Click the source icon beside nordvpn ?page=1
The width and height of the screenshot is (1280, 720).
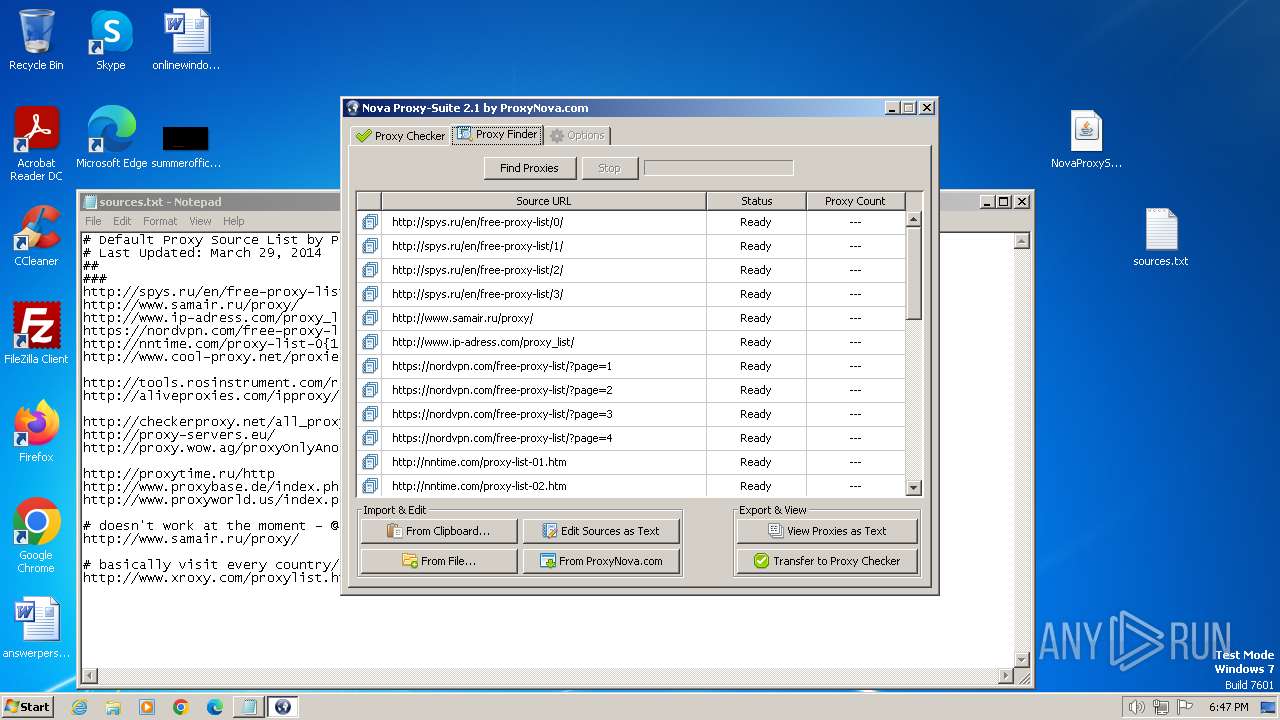[x=370, y=366]
